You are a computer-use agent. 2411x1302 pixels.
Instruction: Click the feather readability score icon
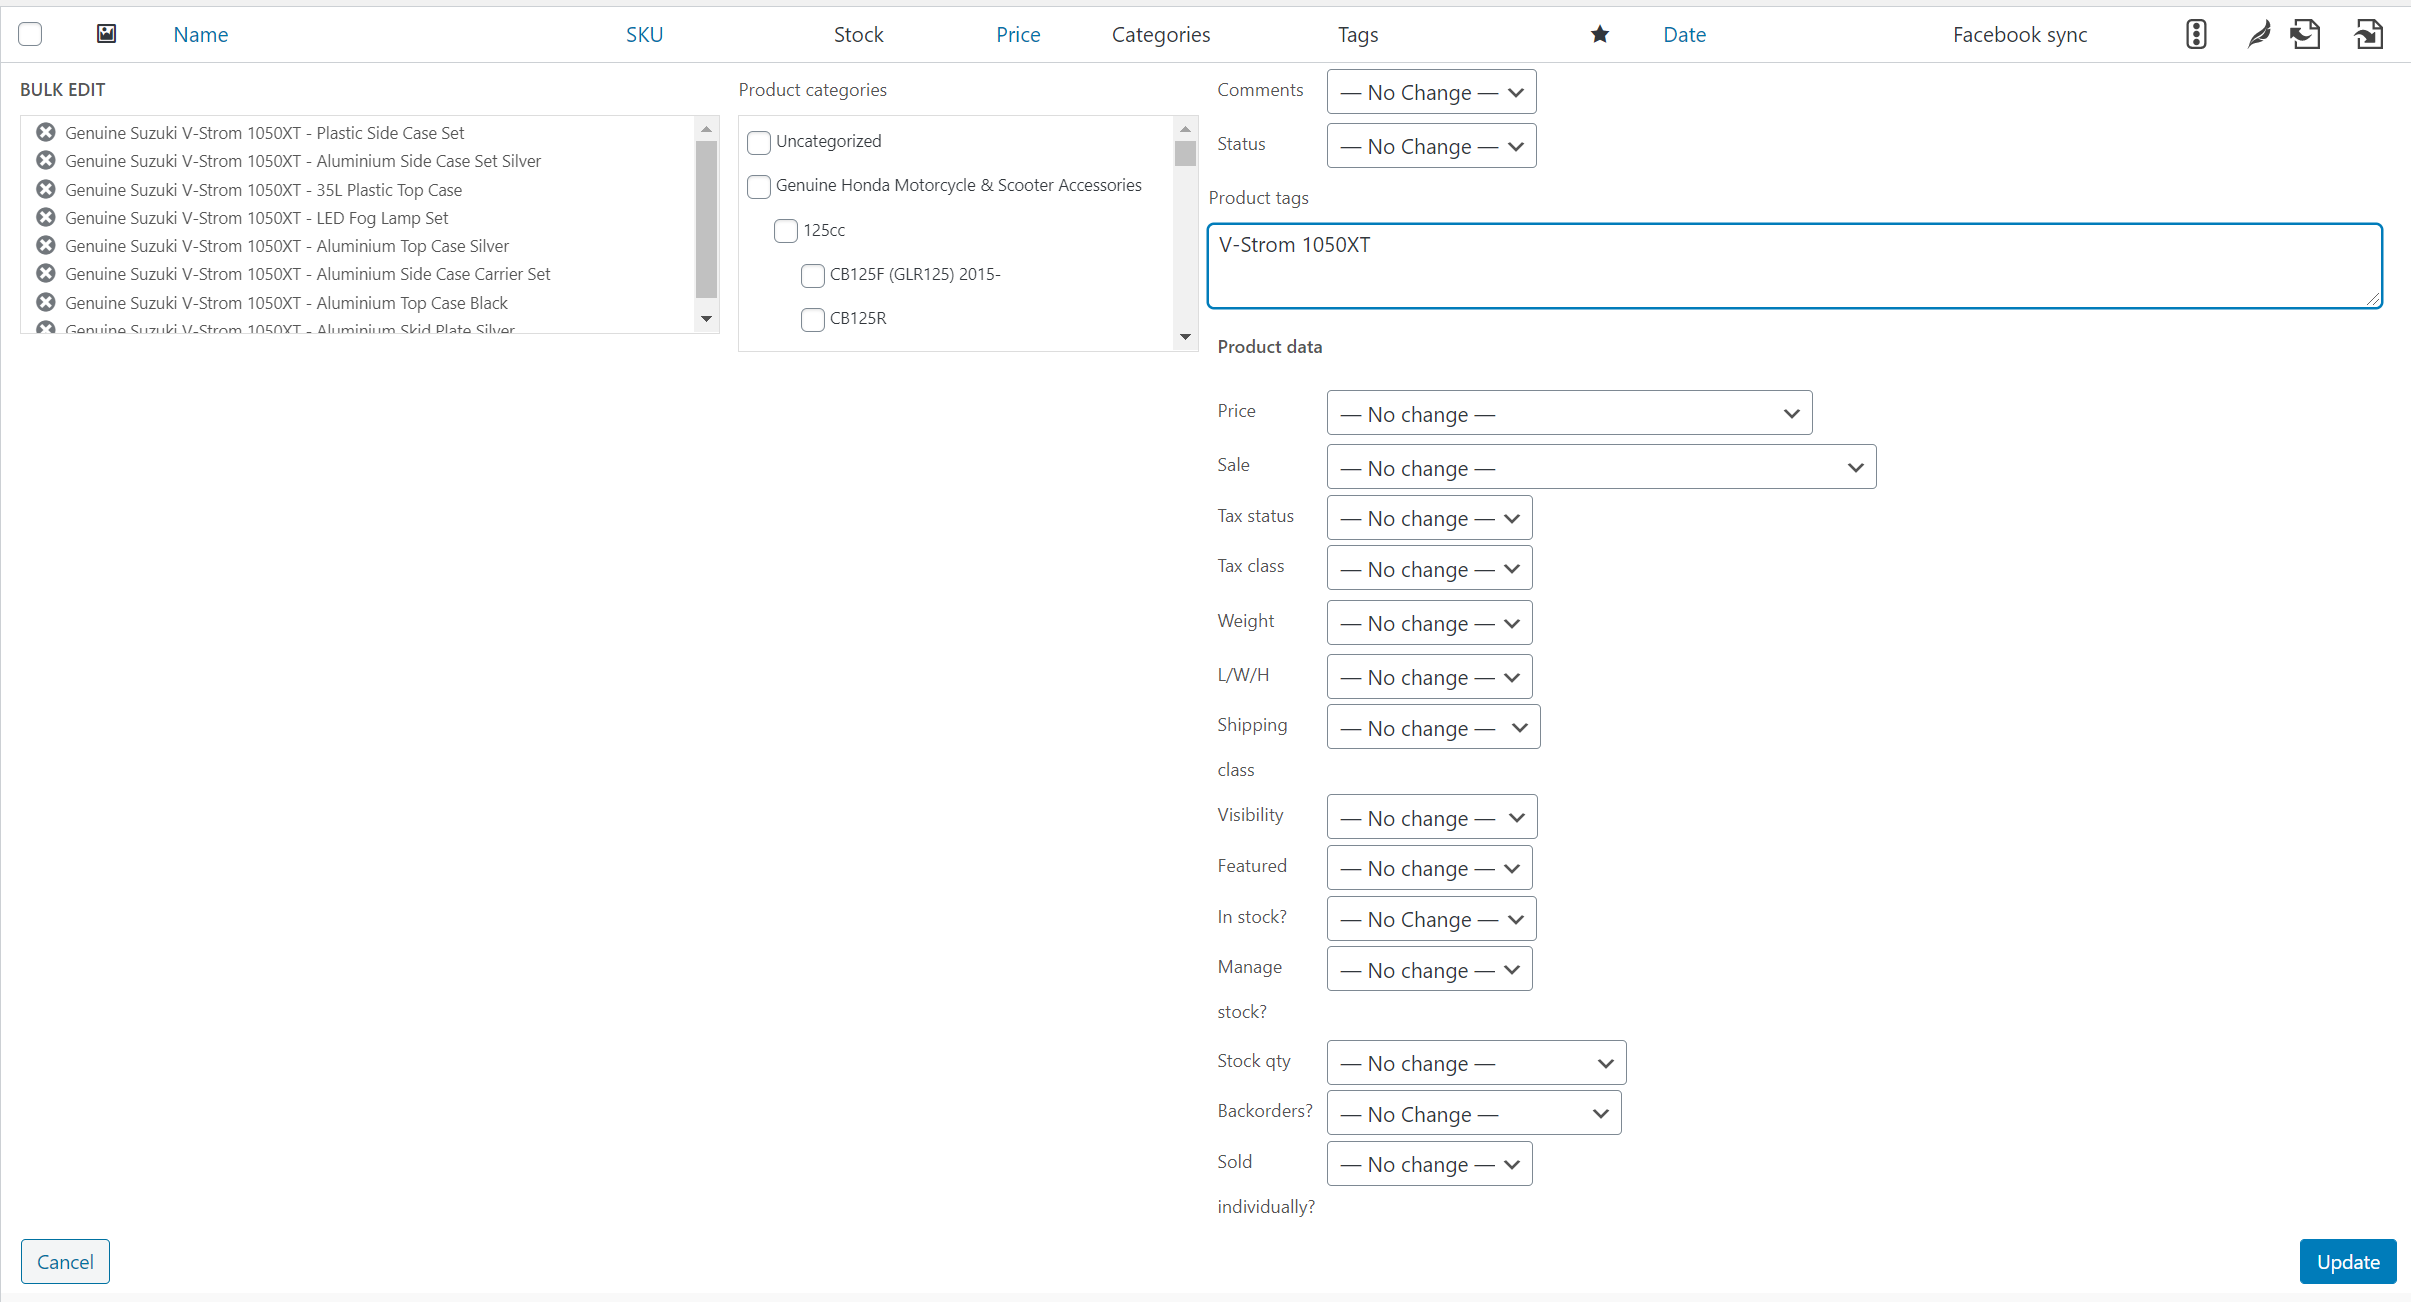click(x=2258, y=35)
